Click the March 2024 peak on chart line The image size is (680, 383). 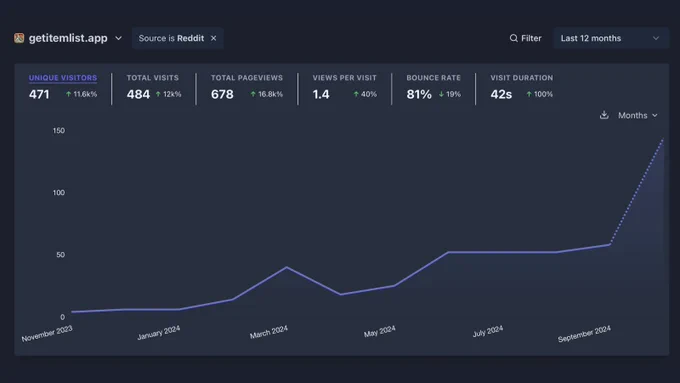pos(287,267)
